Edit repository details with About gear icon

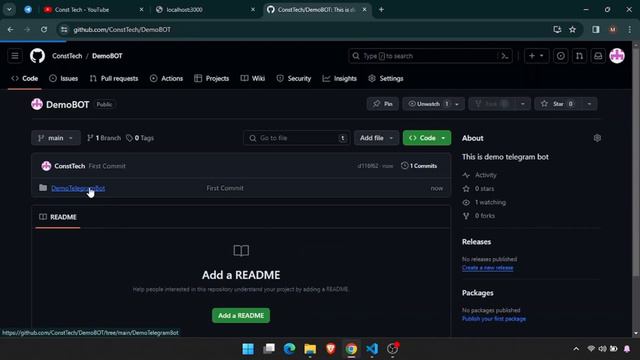pos(597,138)
